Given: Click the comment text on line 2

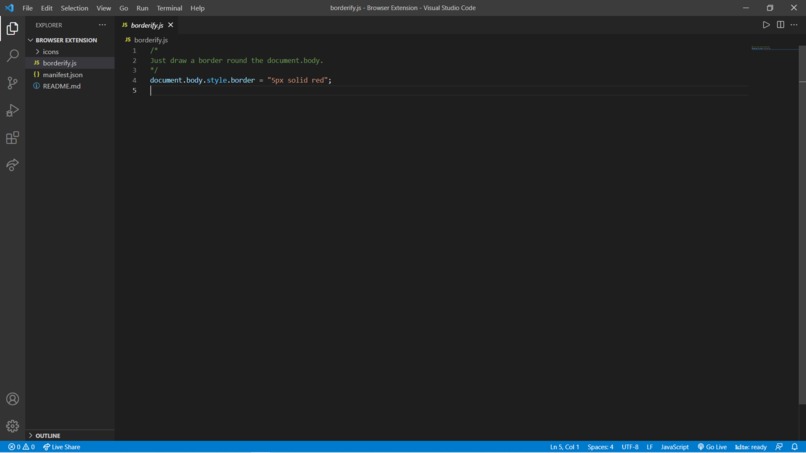Looking at the screenshot, I should [x=236, y=60].
